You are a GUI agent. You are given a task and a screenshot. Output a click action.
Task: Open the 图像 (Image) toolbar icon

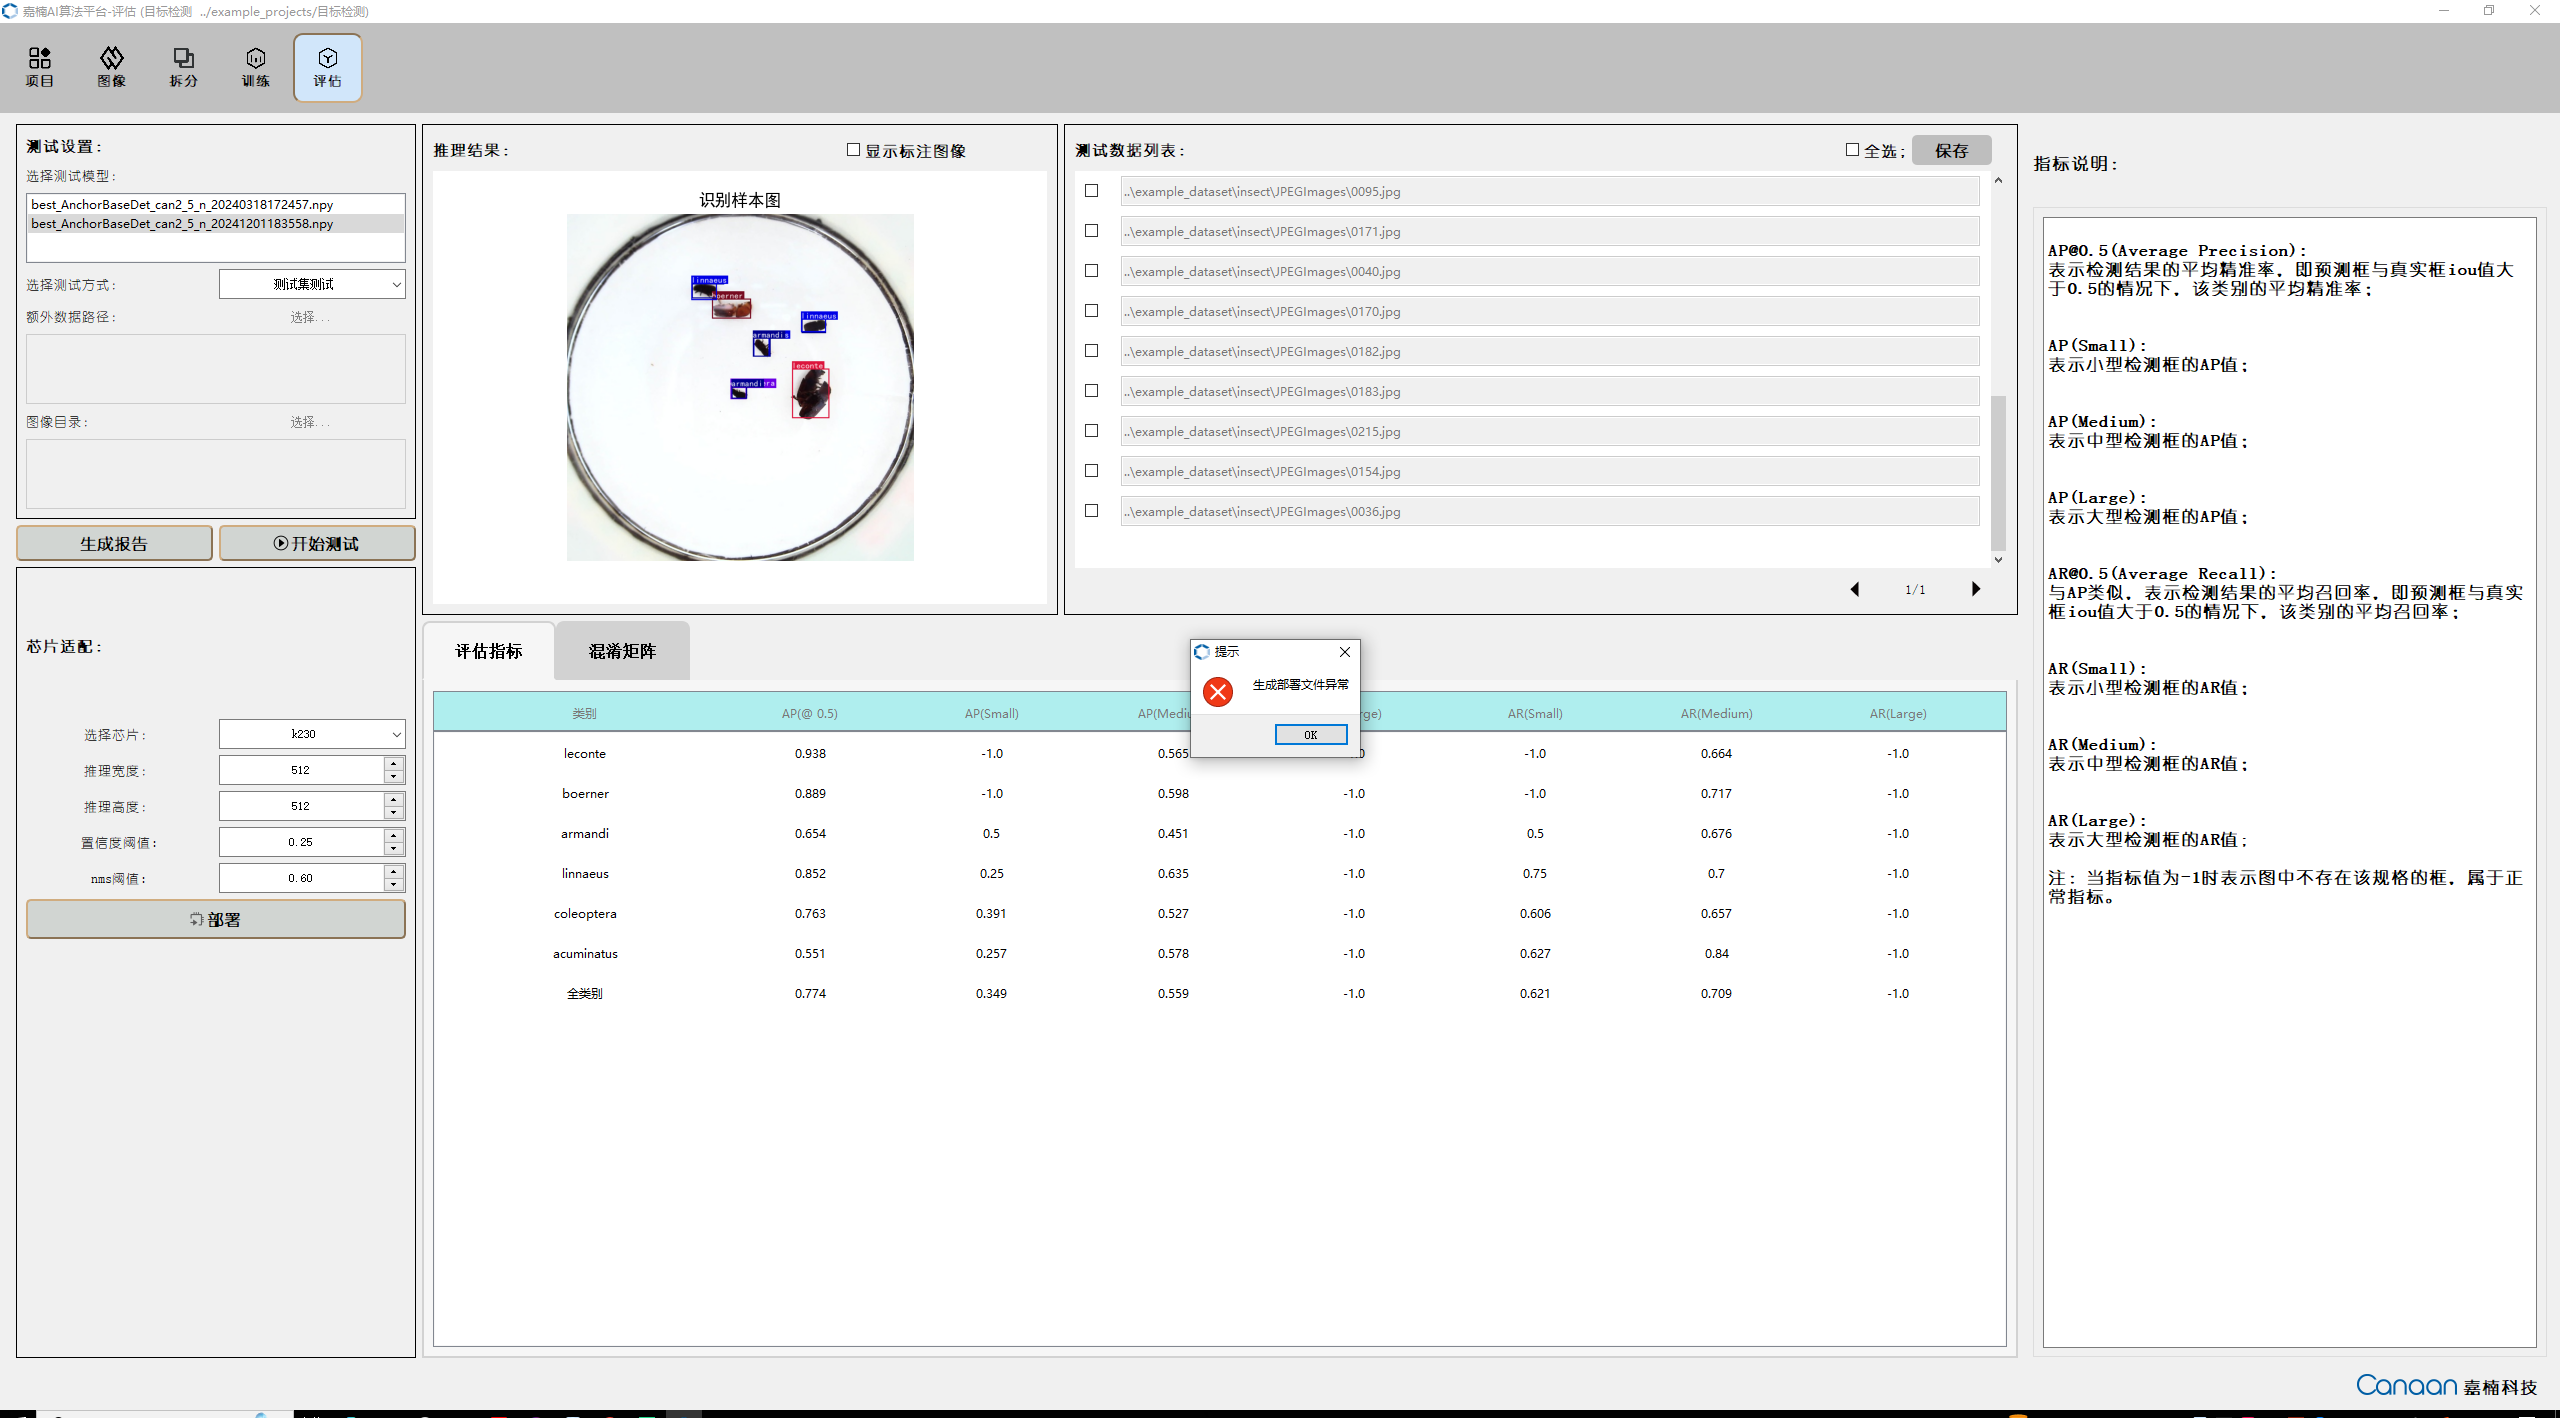[x=112, y=67]
